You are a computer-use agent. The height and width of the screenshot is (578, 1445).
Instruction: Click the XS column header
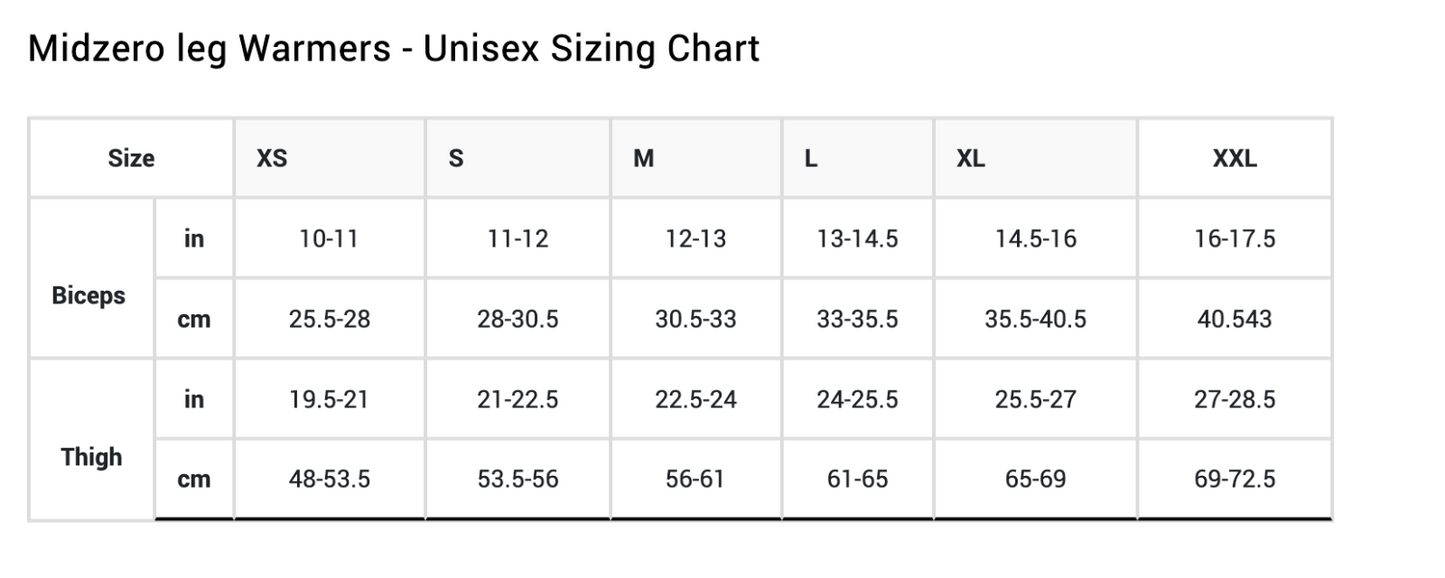[x=272, y=158]
